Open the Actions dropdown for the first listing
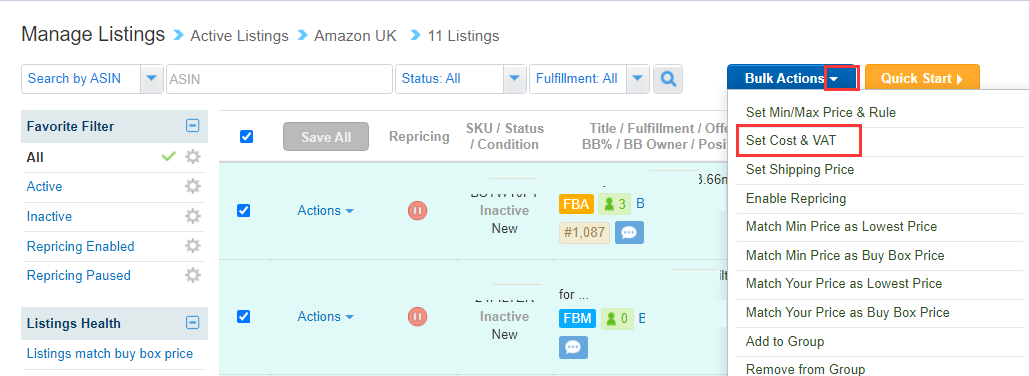1029x376 pixels. [x=326, y=211]
